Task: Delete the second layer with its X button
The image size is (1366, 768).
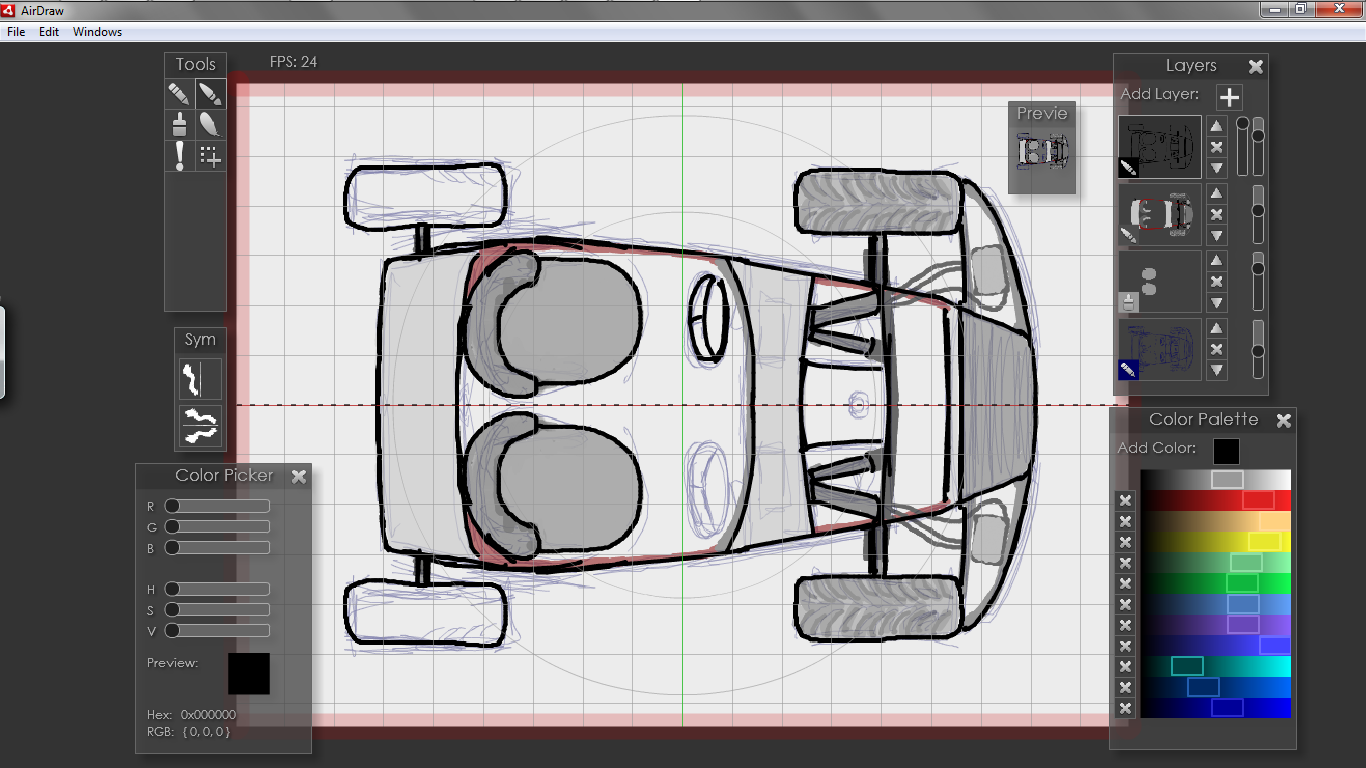Action: (1216, 215)
